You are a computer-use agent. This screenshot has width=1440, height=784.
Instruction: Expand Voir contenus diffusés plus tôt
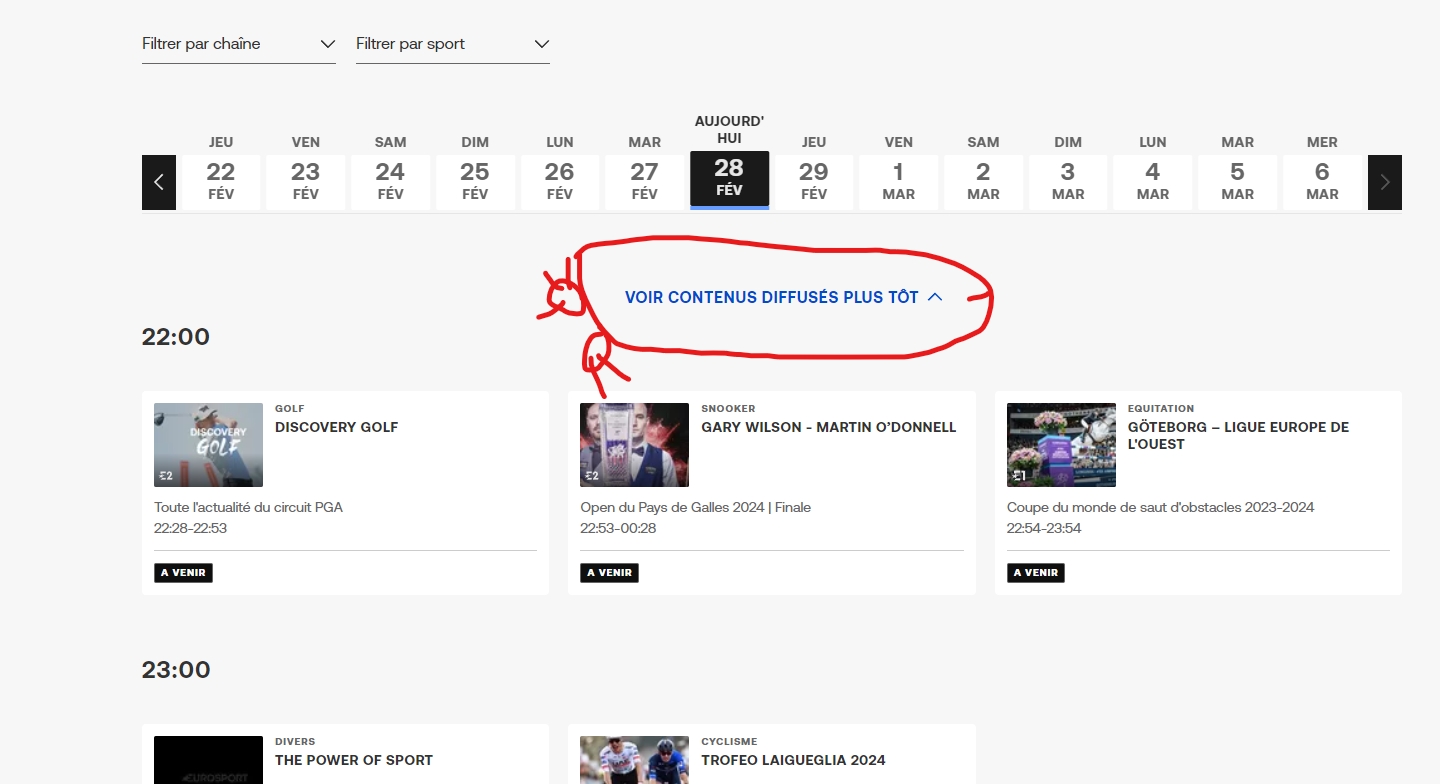[784, 297]
